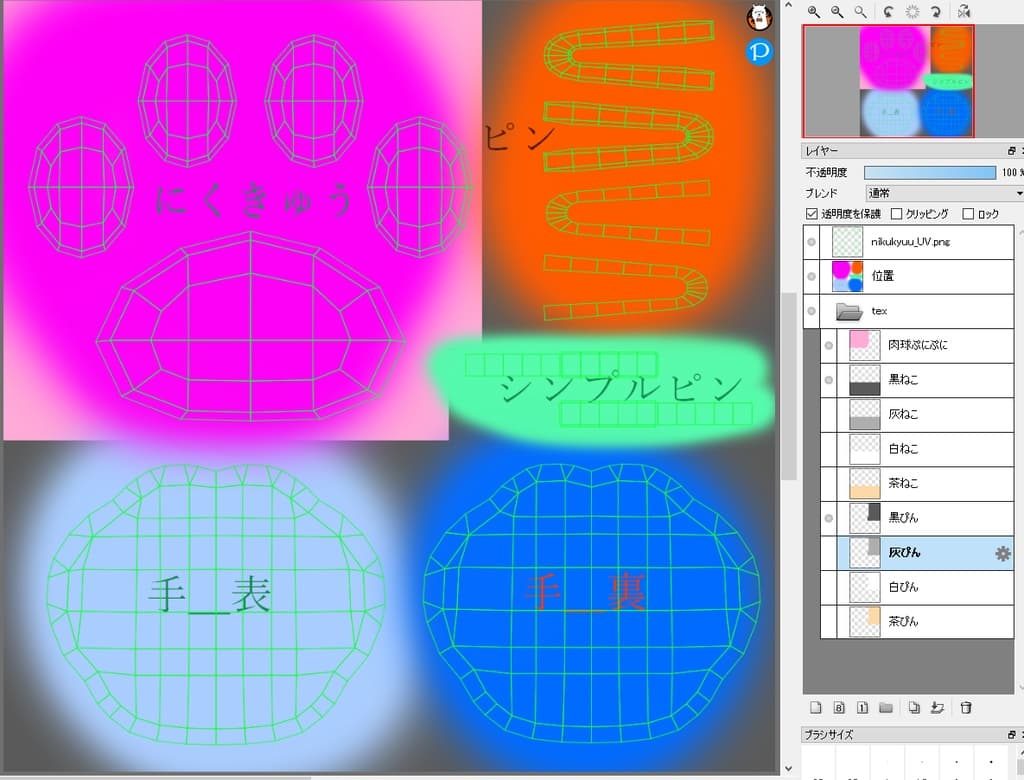Click the reset canvas rotation icon
1024x780 pixels.
coord(913,12)
